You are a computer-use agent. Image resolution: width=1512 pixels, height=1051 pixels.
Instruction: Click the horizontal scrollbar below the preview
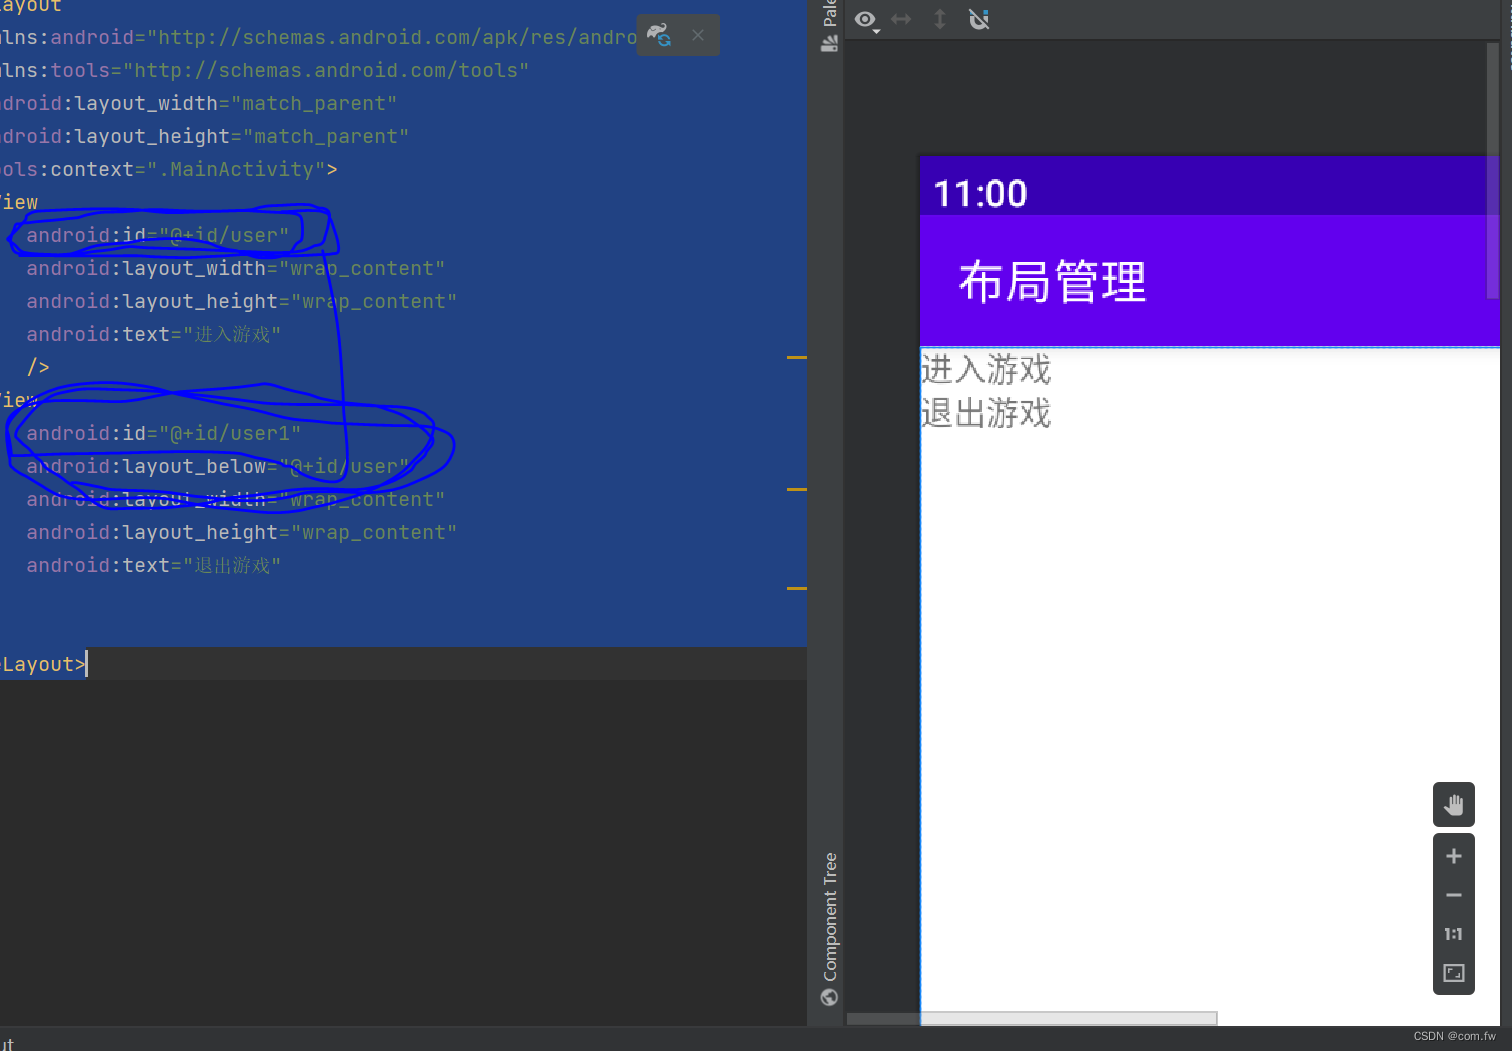(1030, 1017)
